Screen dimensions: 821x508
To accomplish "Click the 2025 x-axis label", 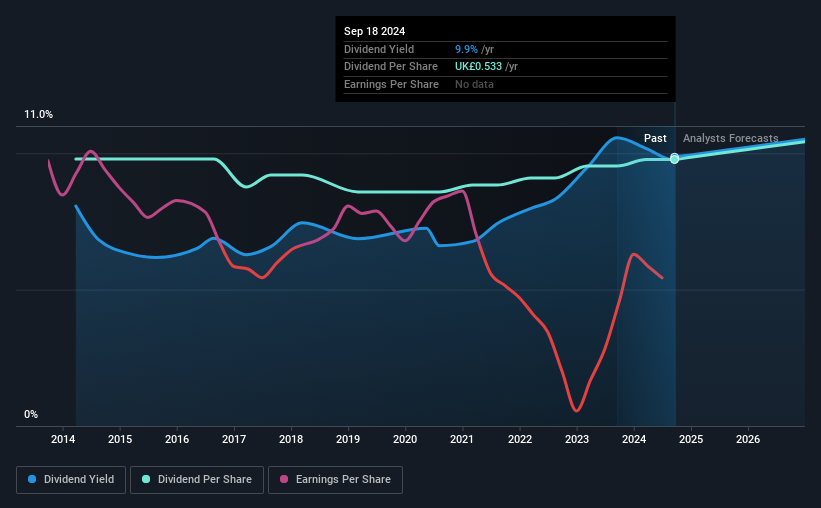I will coord(691,439).
